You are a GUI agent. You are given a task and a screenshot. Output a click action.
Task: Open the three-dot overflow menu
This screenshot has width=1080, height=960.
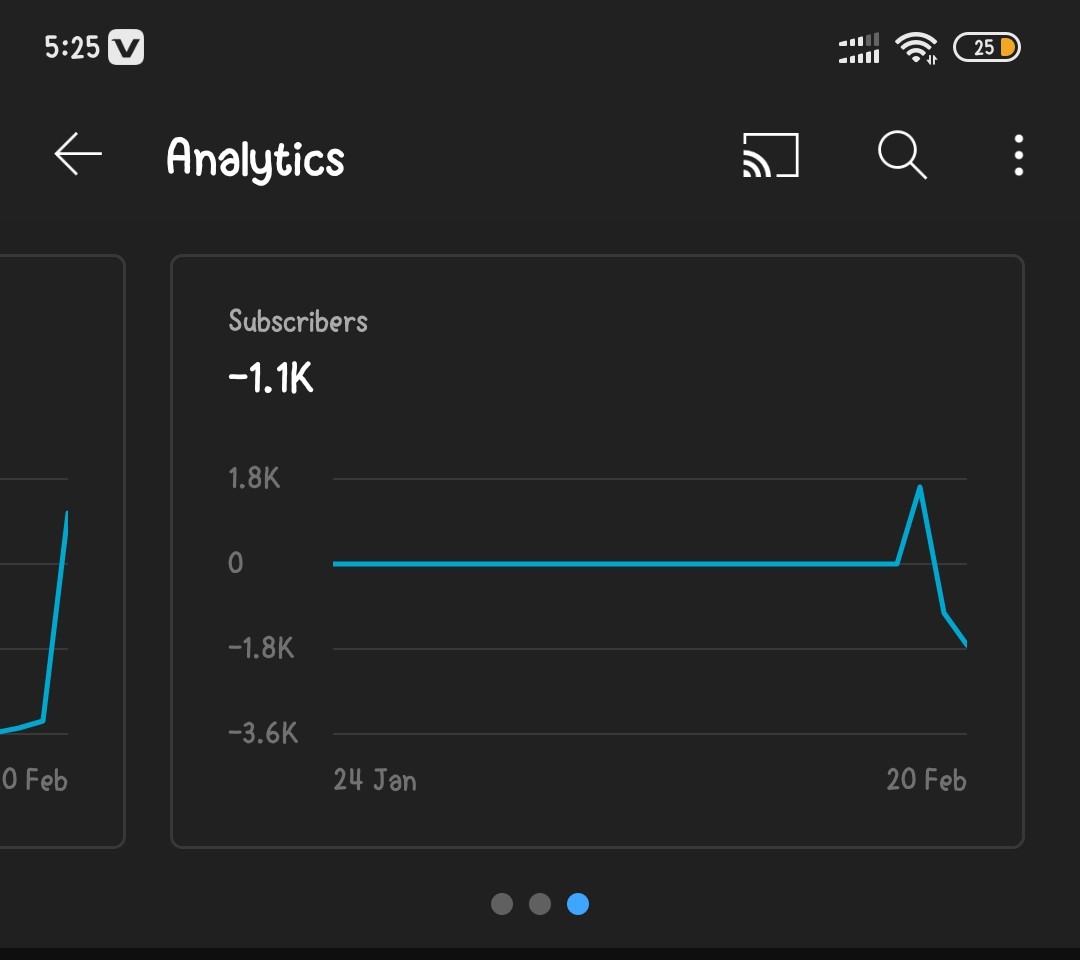pyautogui.click(x=1018, y=155)
